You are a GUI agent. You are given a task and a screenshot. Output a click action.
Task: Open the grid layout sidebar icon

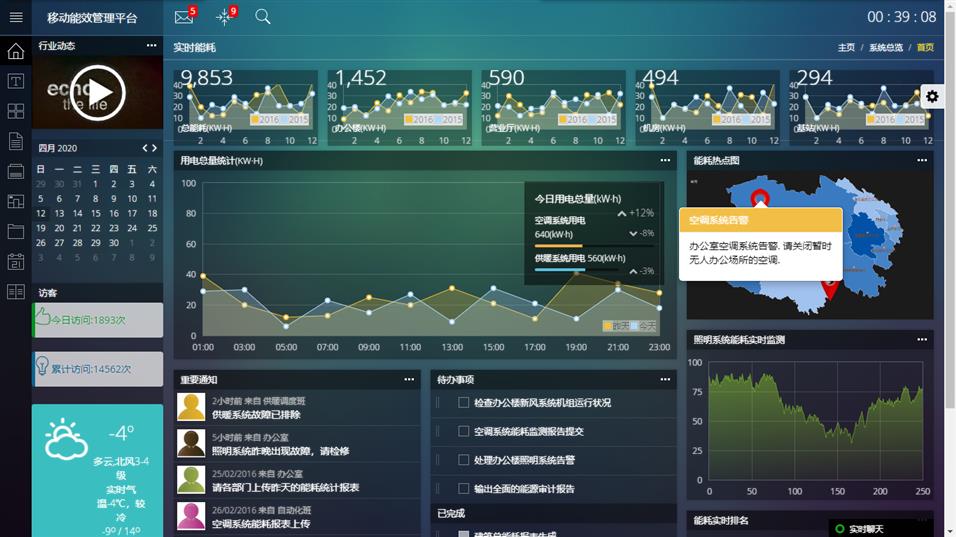click(16, 111)
